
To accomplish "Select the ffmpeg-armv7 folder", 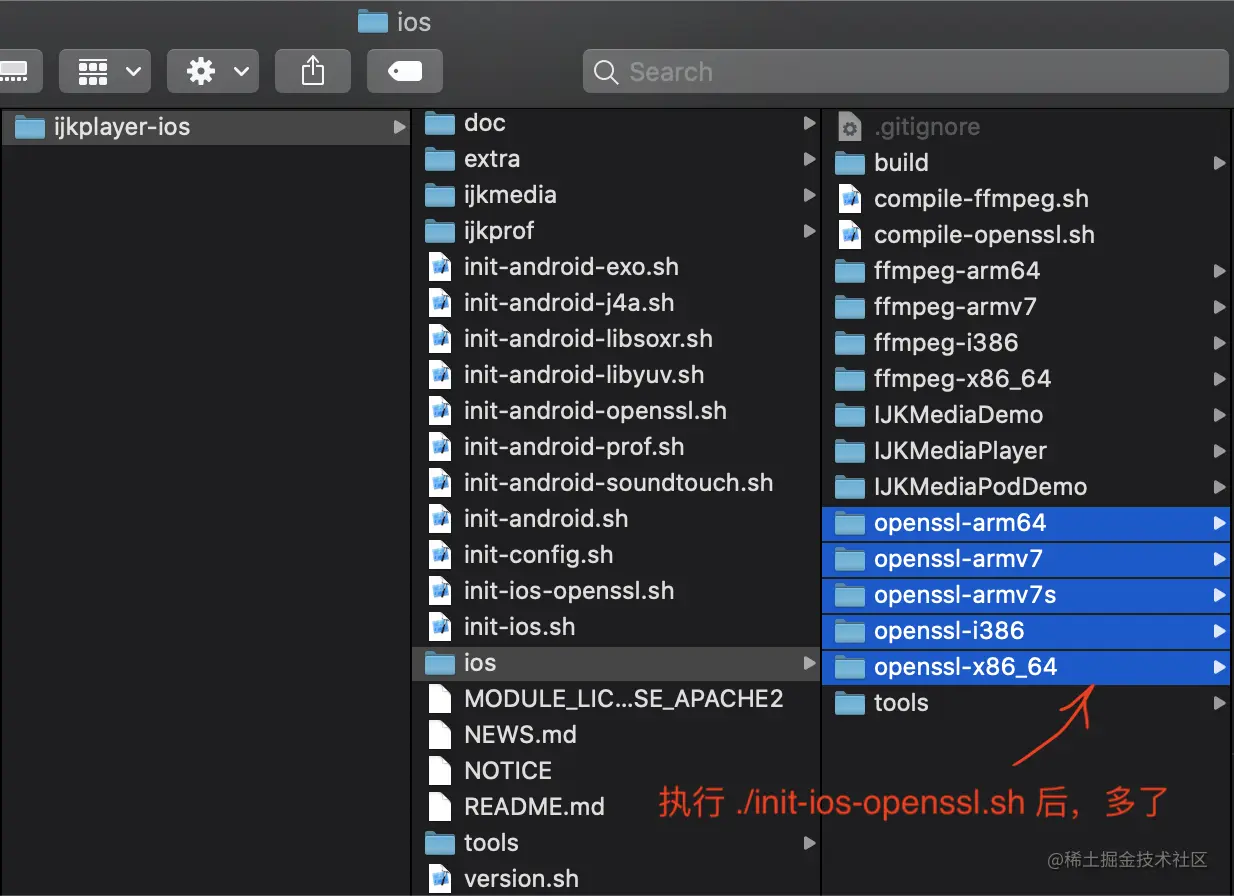I will click(x=1026, y=307).
